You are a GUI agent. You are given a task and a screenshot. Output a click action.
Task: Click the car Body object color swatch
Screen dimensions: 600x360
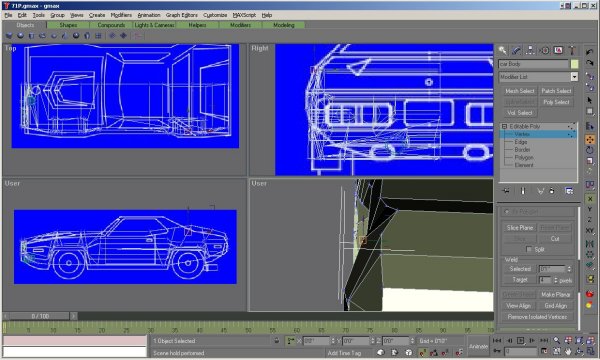574,64
